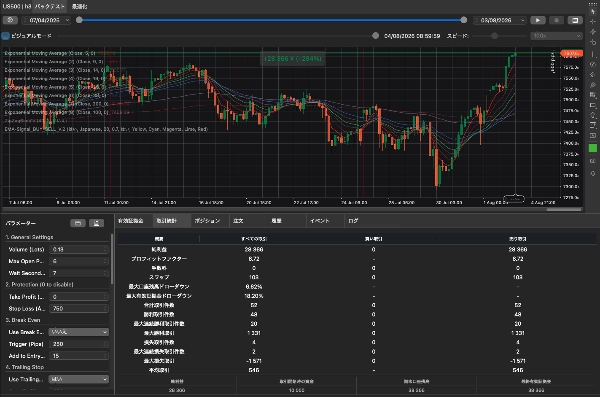
Task: Click the 2. Protection (0 to disable) header
Action: point(39,284)
